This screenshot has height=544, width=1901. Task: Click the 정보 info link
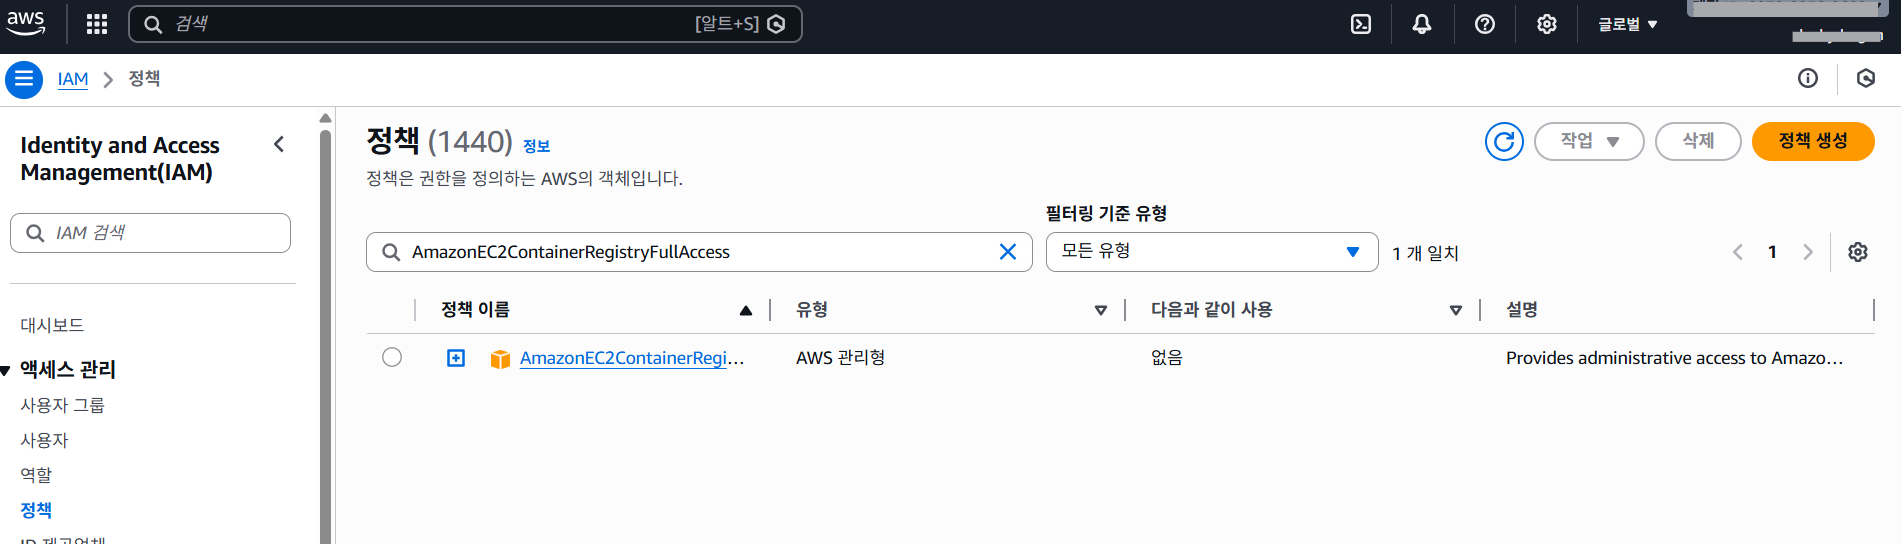536,146
